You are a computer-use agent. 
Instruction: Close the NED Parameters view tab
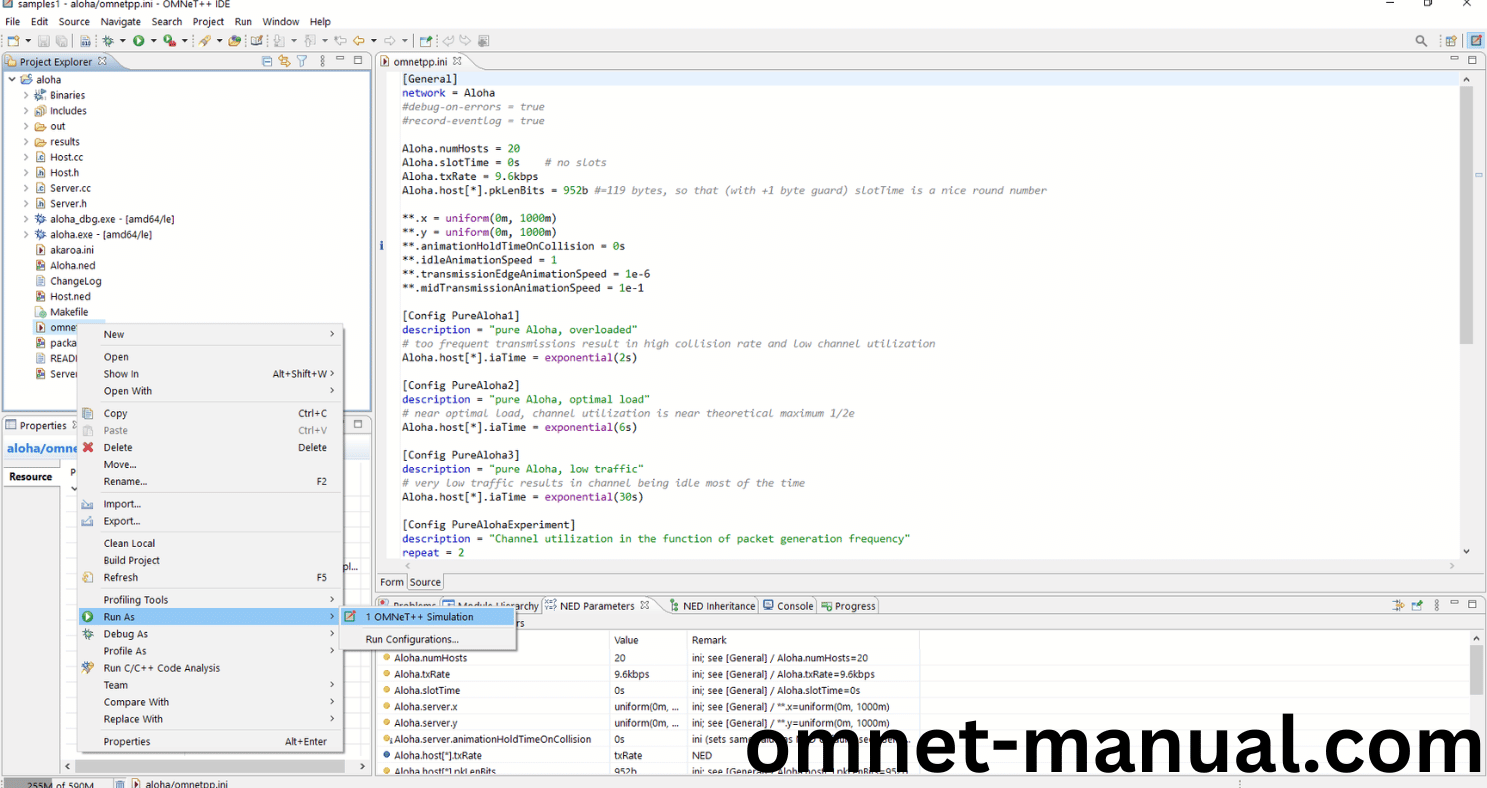(645, 605)
